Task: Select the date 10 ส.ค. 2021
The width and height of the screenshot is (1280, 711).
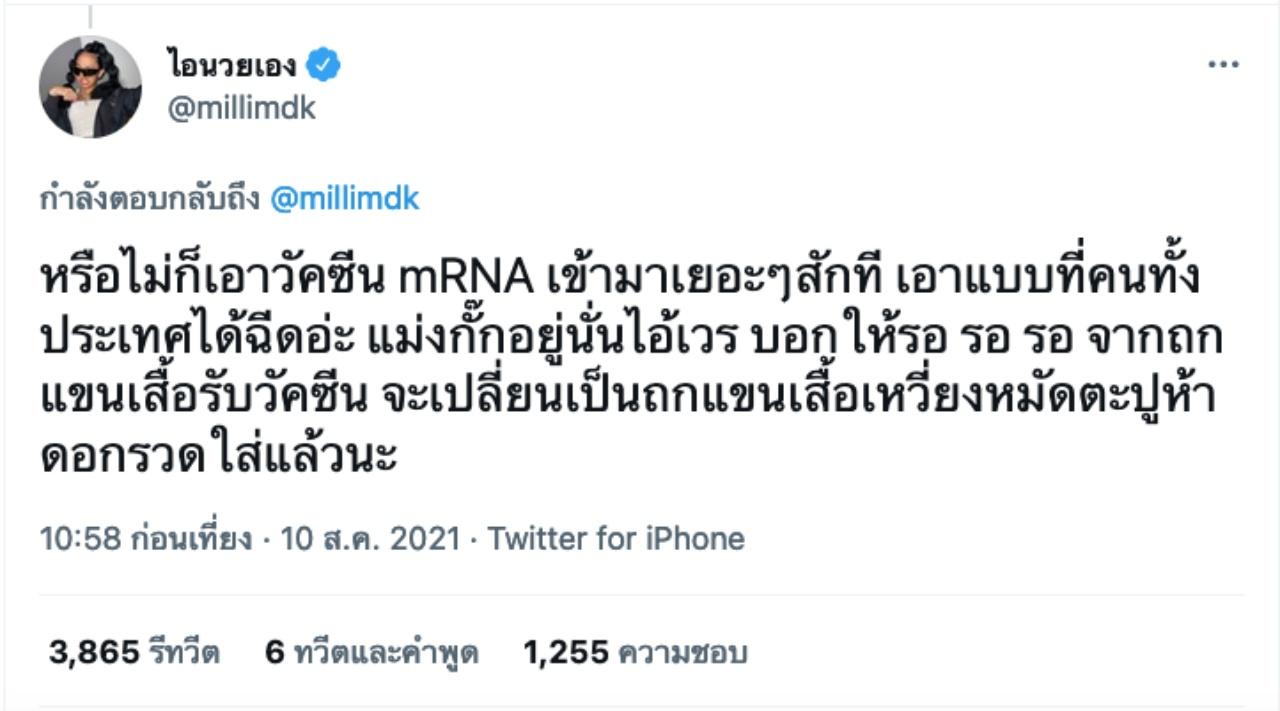Action: 370,539
